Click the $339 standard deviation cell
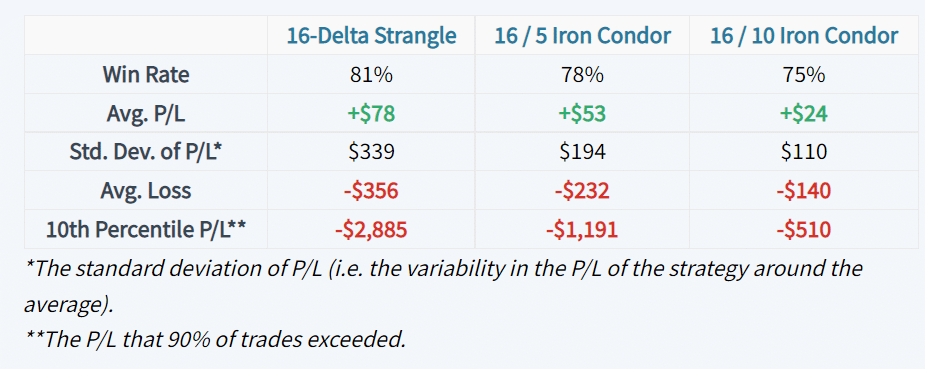The width and height of the screenshot is (925, 369). [371, 152]
